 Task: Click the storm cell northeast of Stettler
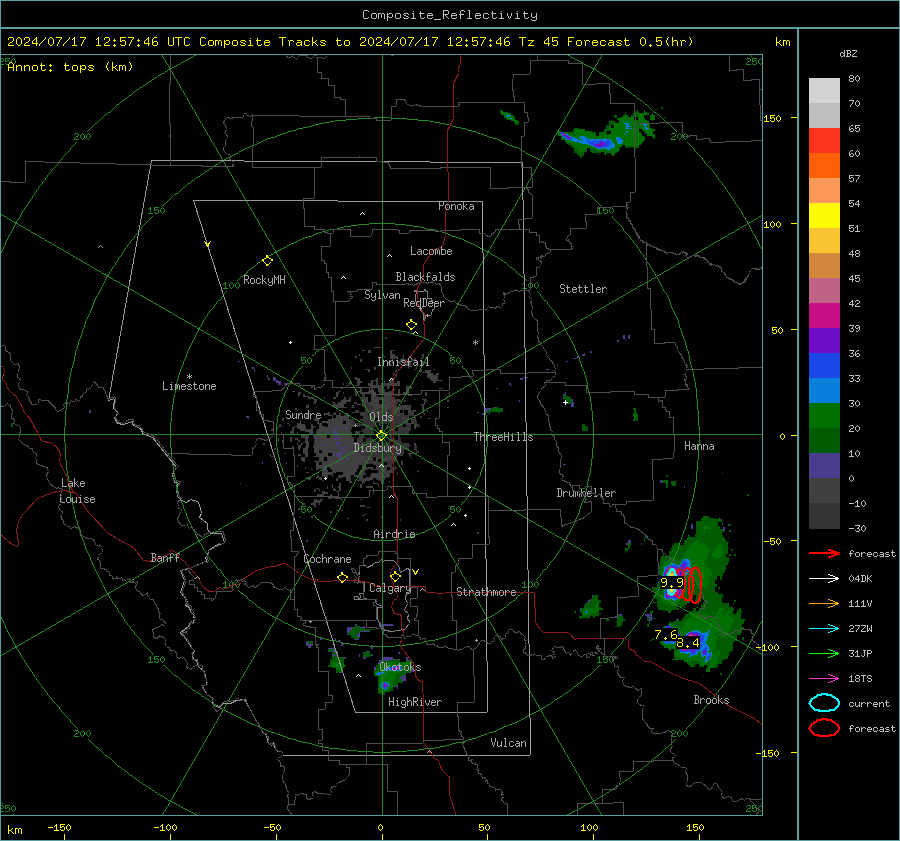coord(607,135)
